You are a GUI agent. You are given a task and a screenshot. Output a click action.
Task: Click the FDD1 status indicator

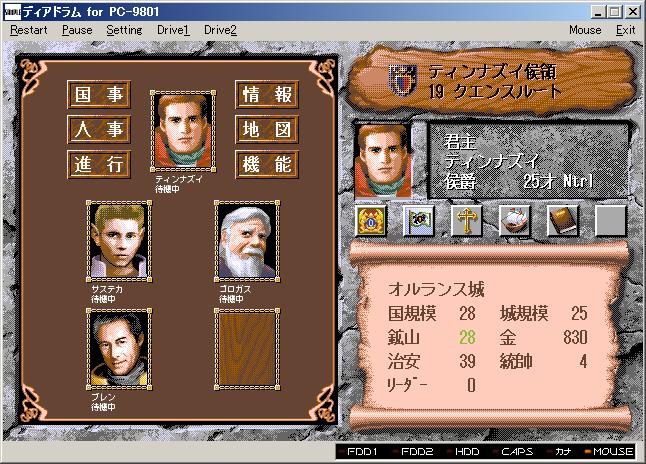pyautogui.click(x=358, y=452)
